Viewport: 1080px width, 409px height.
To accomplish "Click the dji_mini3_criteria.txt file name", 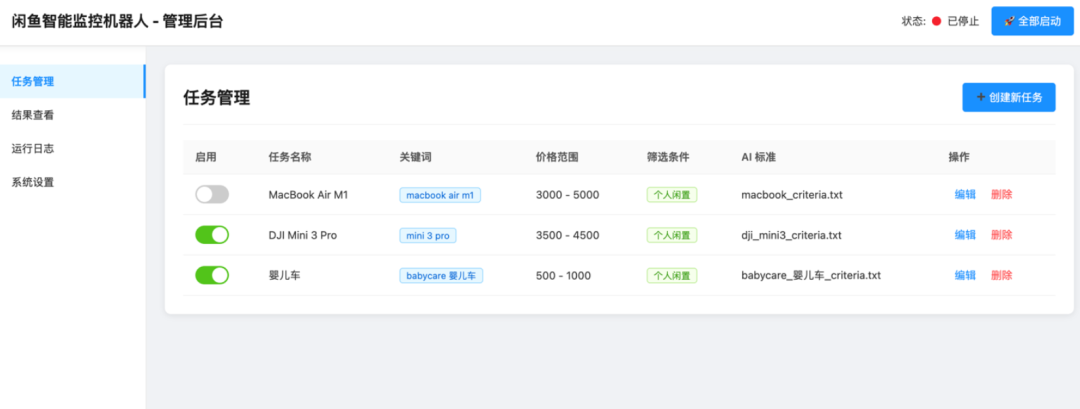I will point(791,235).
